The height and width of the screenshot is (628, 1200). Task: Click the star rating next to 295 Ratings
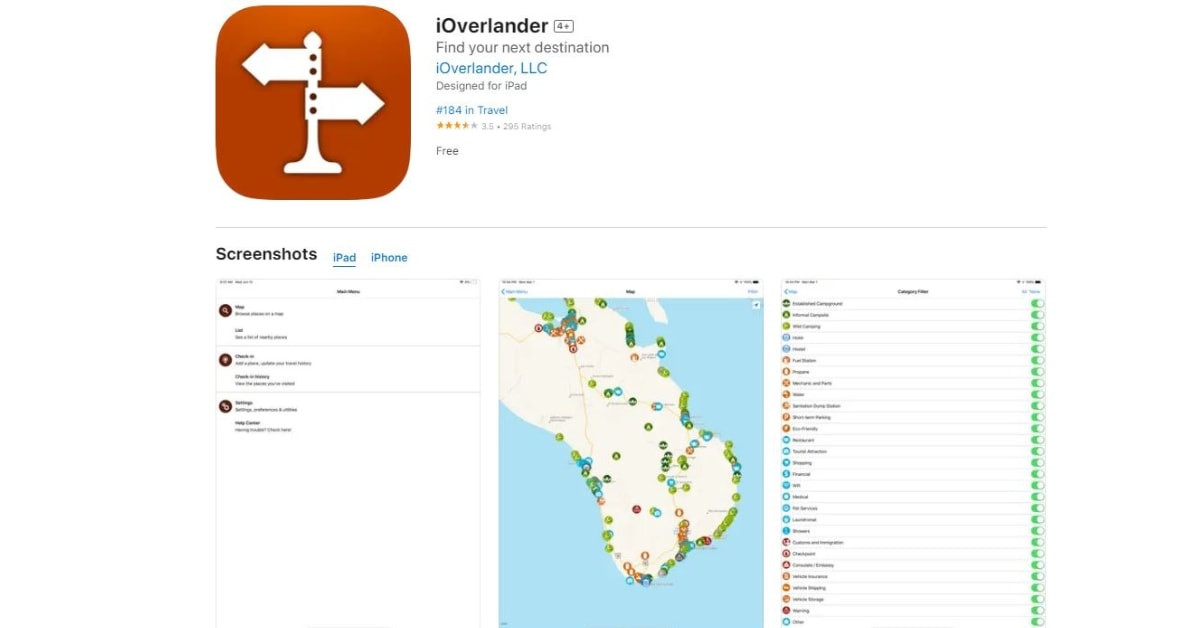tap(456, 126)
